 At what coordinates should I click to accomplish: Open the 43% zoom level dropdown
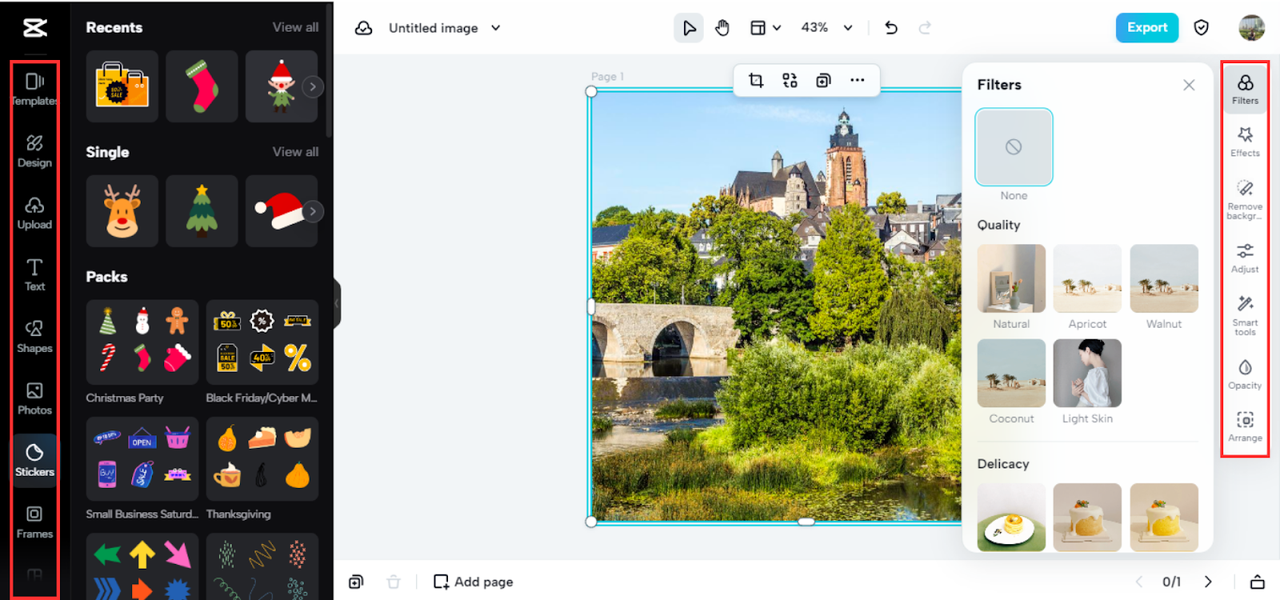click(827, 28)
